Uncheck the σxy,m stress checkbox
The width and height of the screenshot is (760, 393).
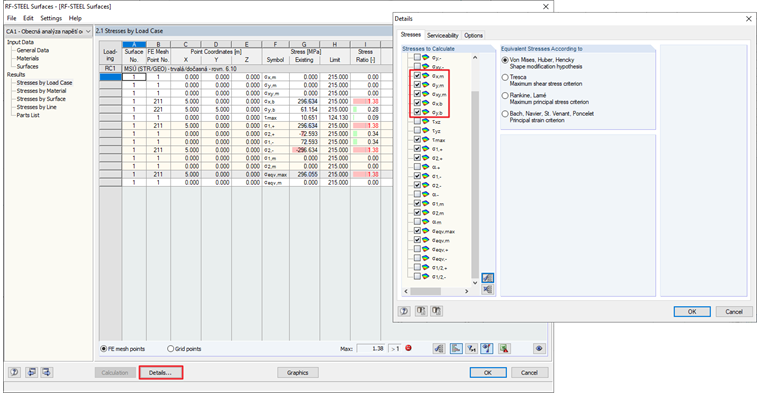coord(417,94)
